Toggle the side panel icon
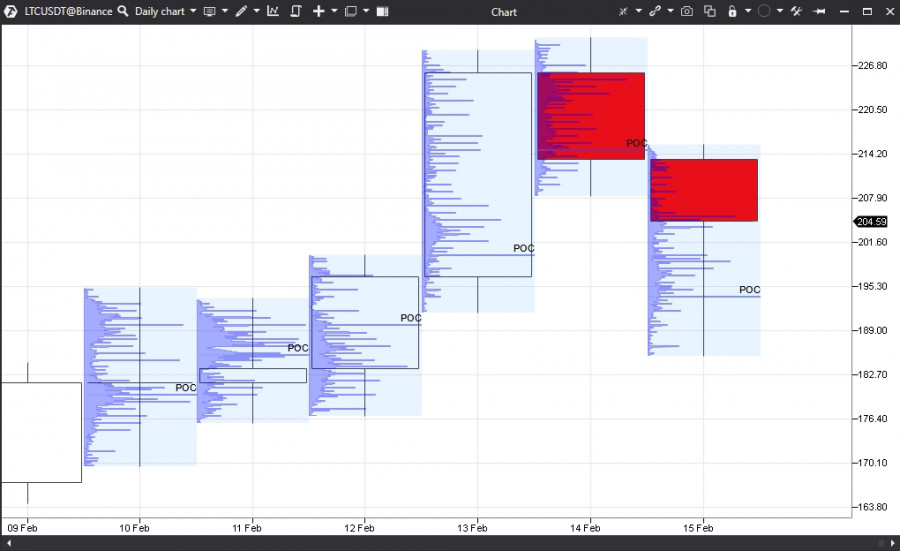Image resolution: width=900 pixels, height=551 pixels. tap(382, 11)
